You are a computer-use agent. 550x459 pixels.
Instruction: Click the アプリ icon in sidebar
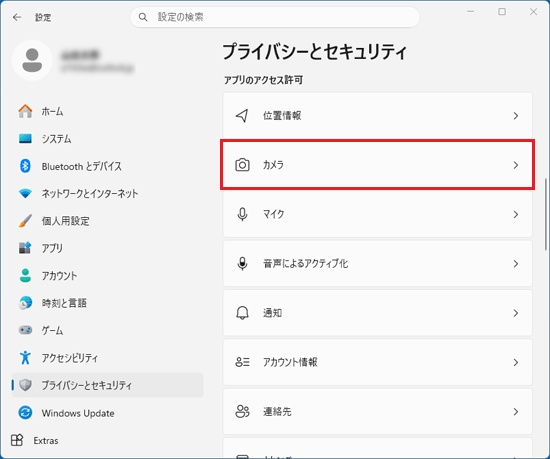[25, 248]
